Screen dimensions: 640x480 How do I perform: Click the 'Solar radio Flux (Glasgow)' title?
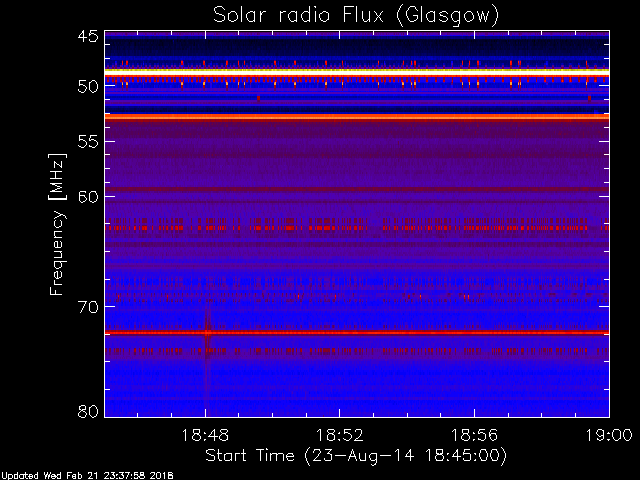point(356,16)
